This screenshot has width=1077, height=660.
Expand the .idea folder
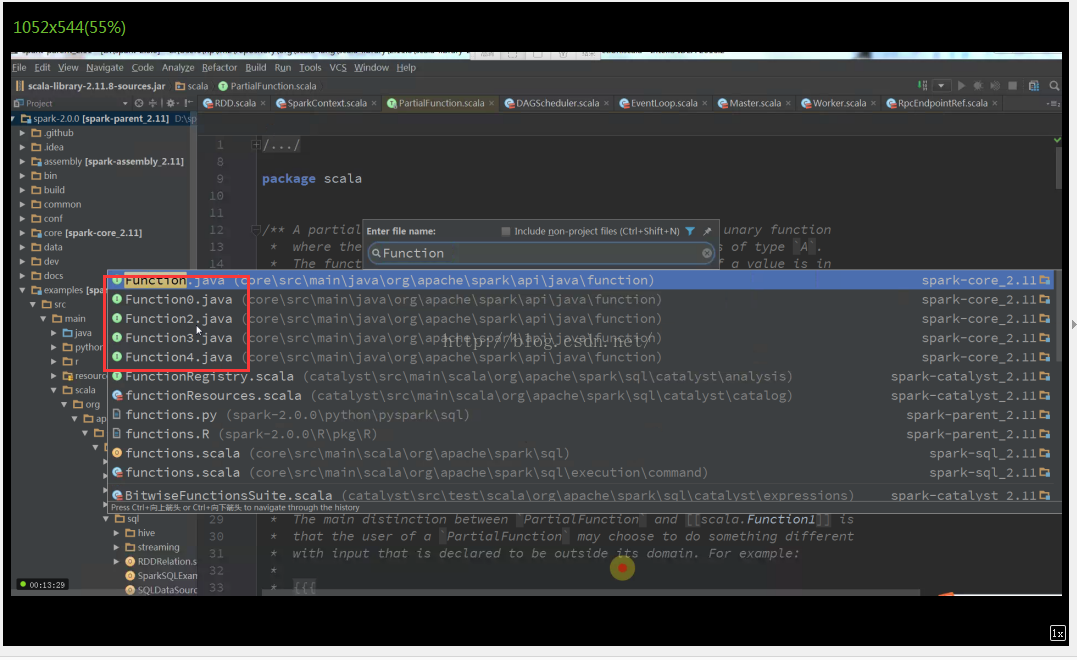[23, 147]
